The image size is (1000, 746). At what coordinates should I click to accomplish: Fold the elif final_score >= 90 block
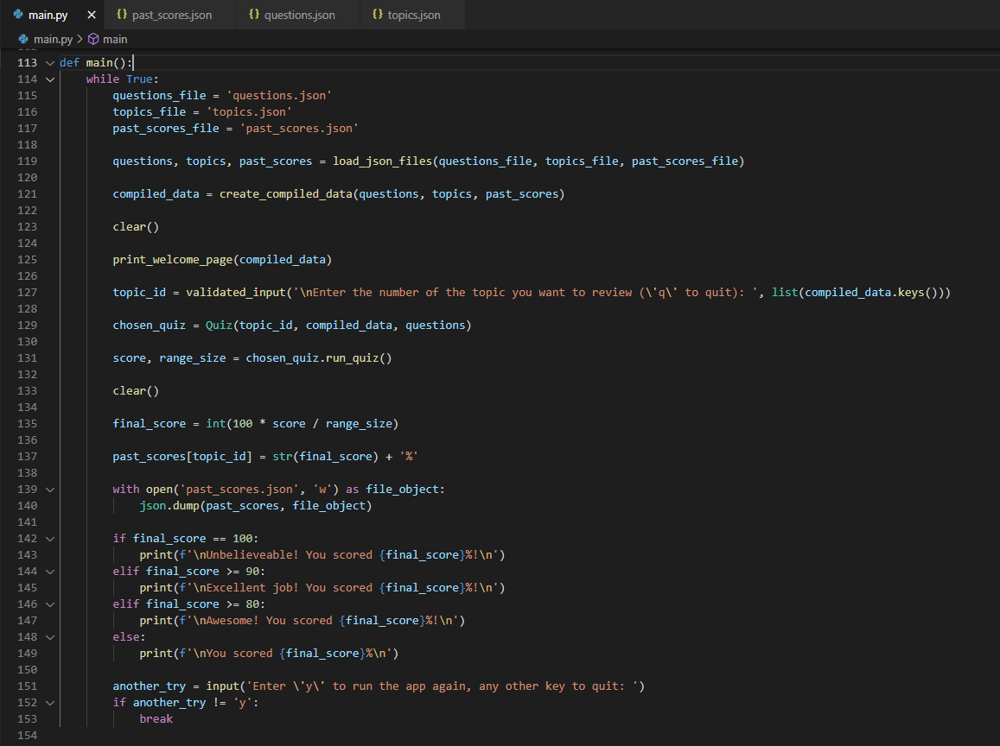pyautogui.click(x=50, y=571)
